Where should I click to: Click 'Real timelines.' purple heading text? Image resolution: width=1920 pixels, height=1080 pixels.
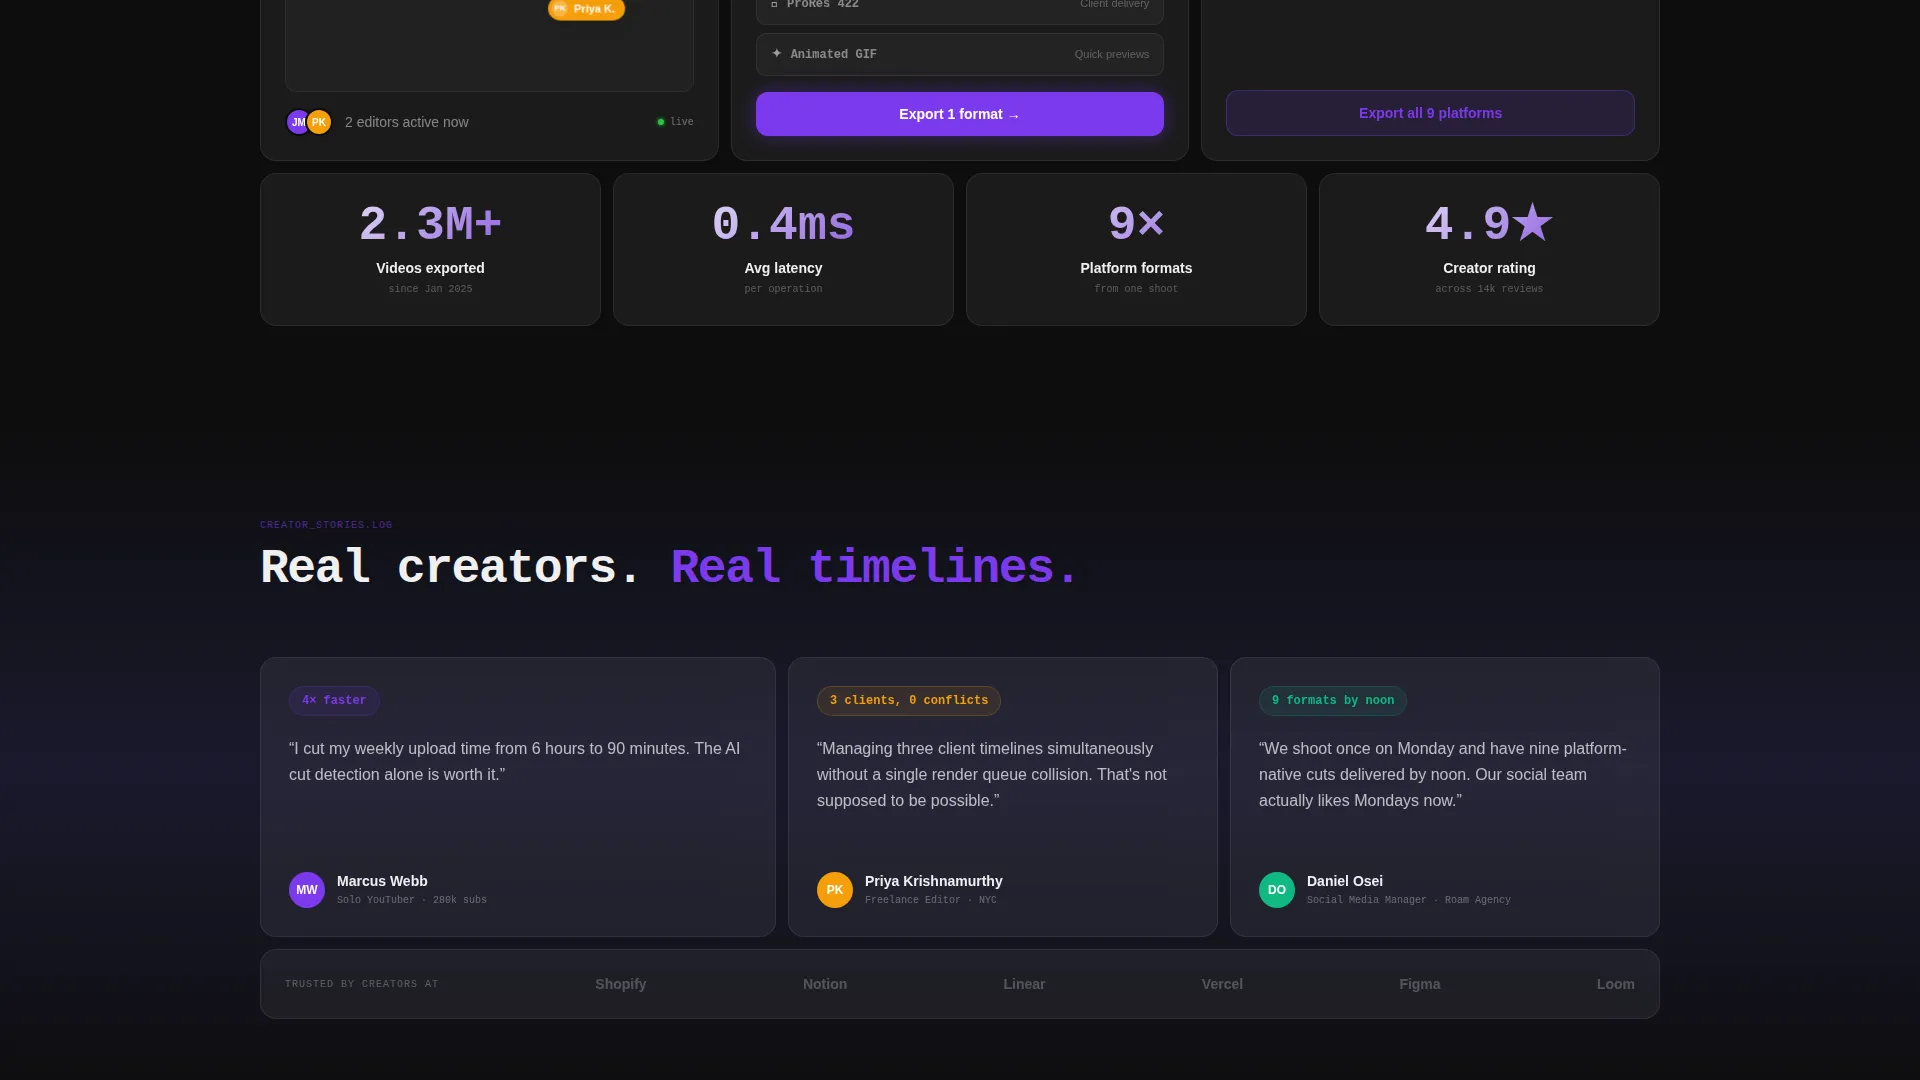[x=875, y=567]
